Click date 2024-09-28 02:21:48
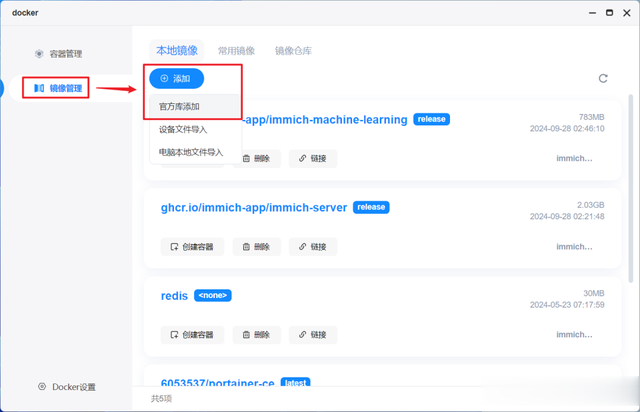This screenshot has width=640, height=412. [567, 216]
